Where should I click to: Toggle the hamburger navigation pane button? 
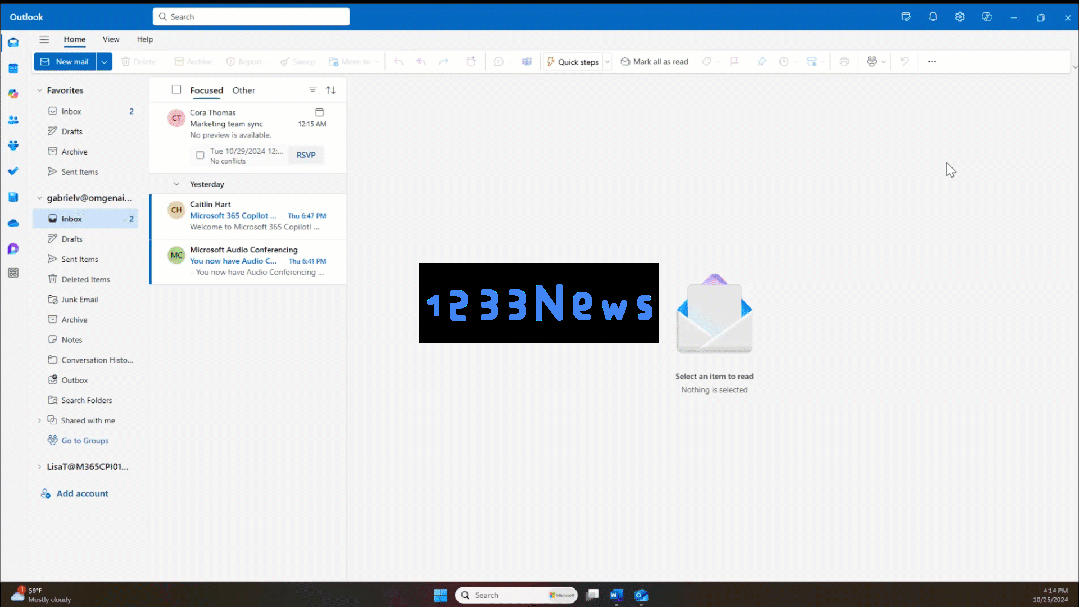click(44, 39)
